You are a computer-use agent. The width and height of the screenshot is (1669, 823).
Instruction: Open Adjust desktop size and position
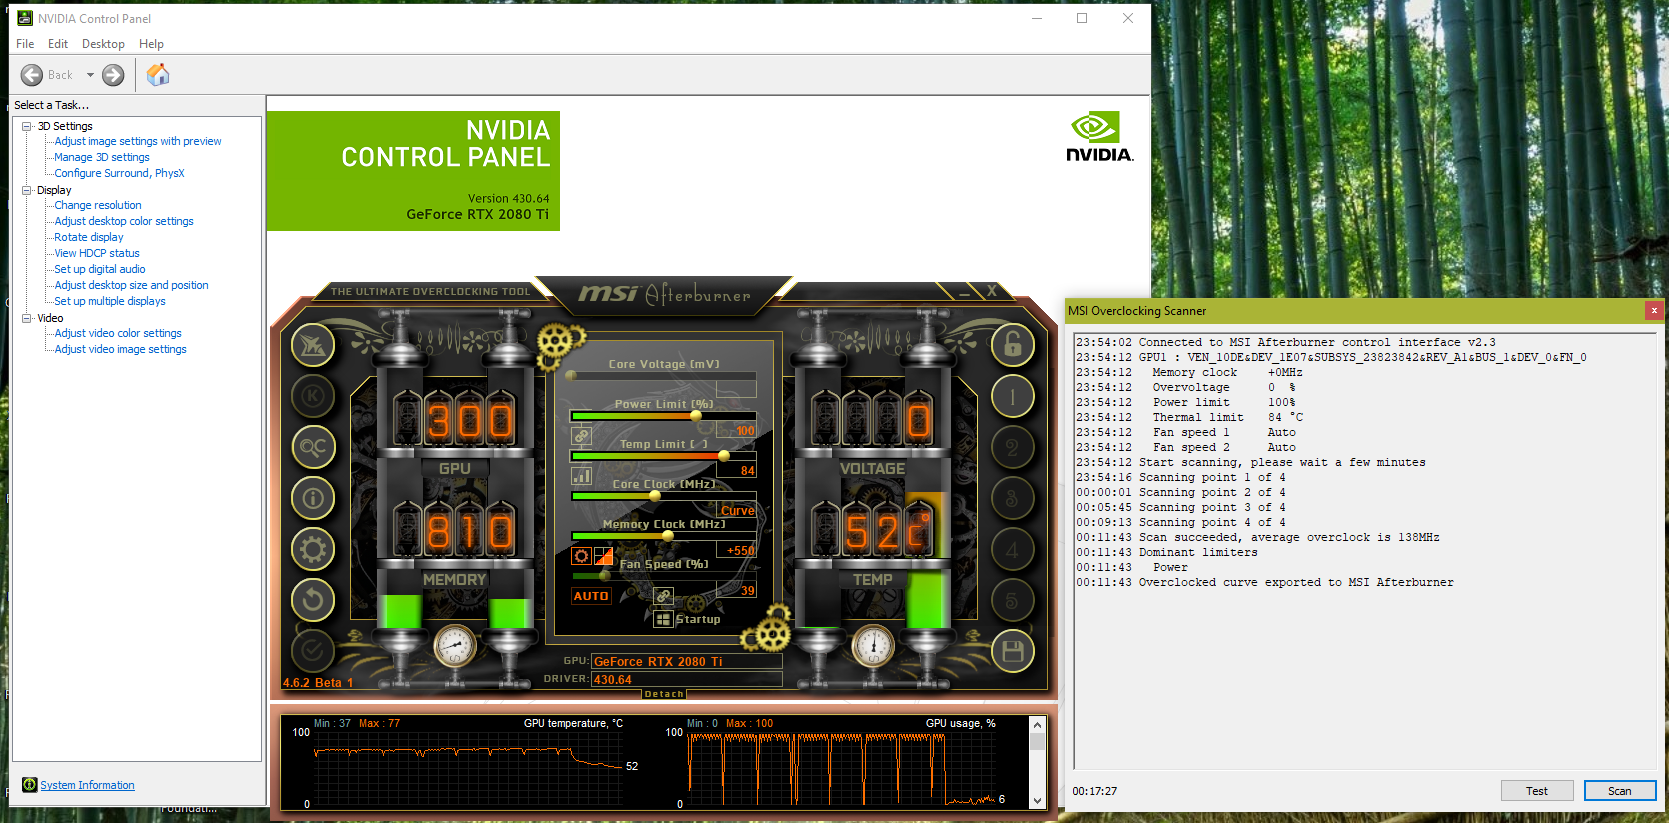131,285
